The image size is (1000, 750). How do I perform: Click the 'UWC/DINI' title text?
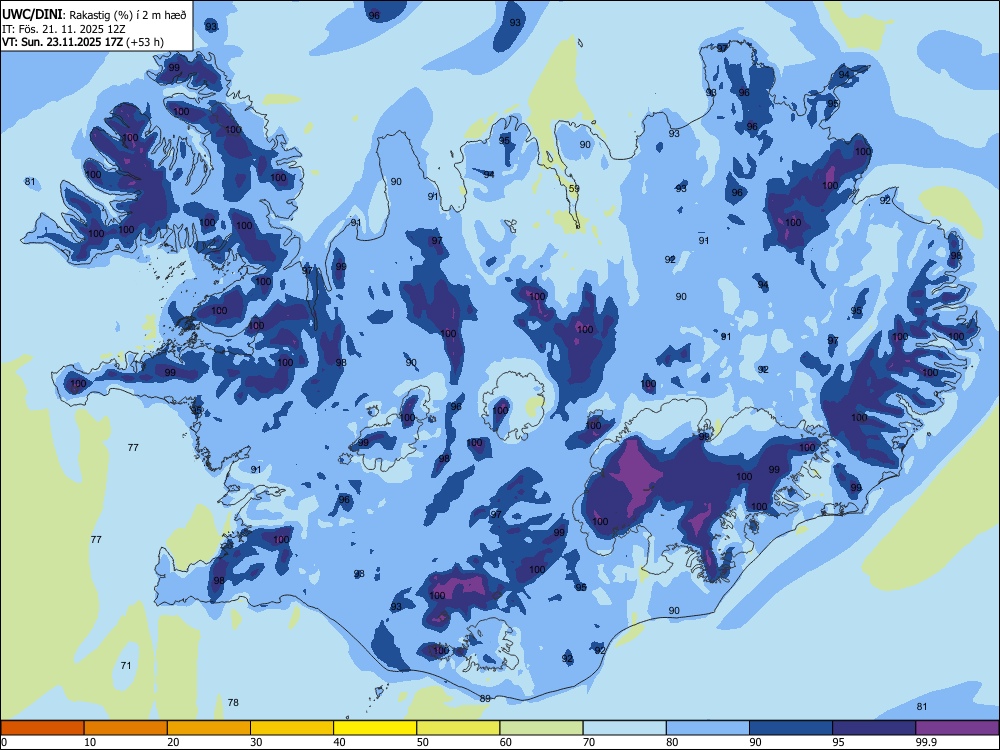[32, 14]
